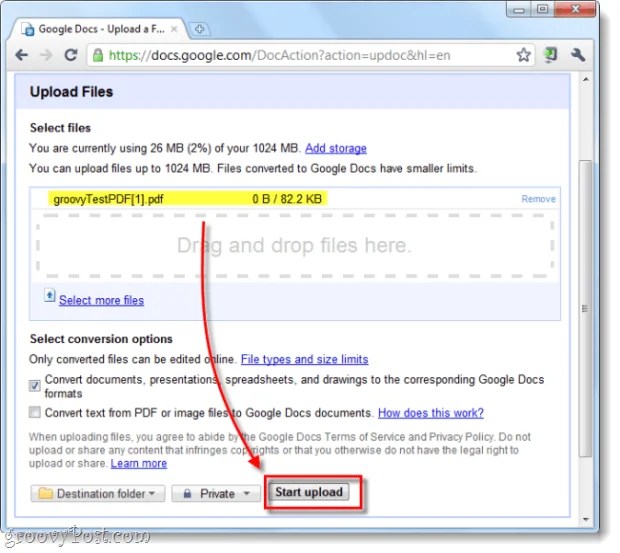Minimize the browser window

[518, 10]
